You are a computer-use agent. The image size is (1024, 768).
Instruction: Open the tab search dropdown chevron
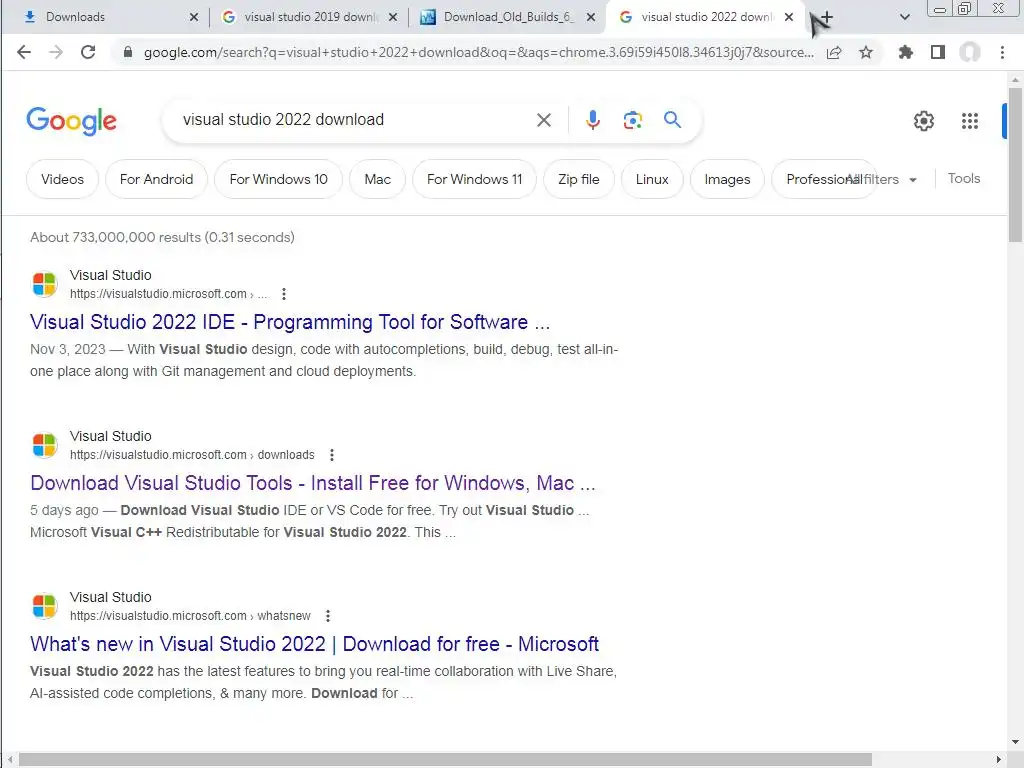[904, 17]
